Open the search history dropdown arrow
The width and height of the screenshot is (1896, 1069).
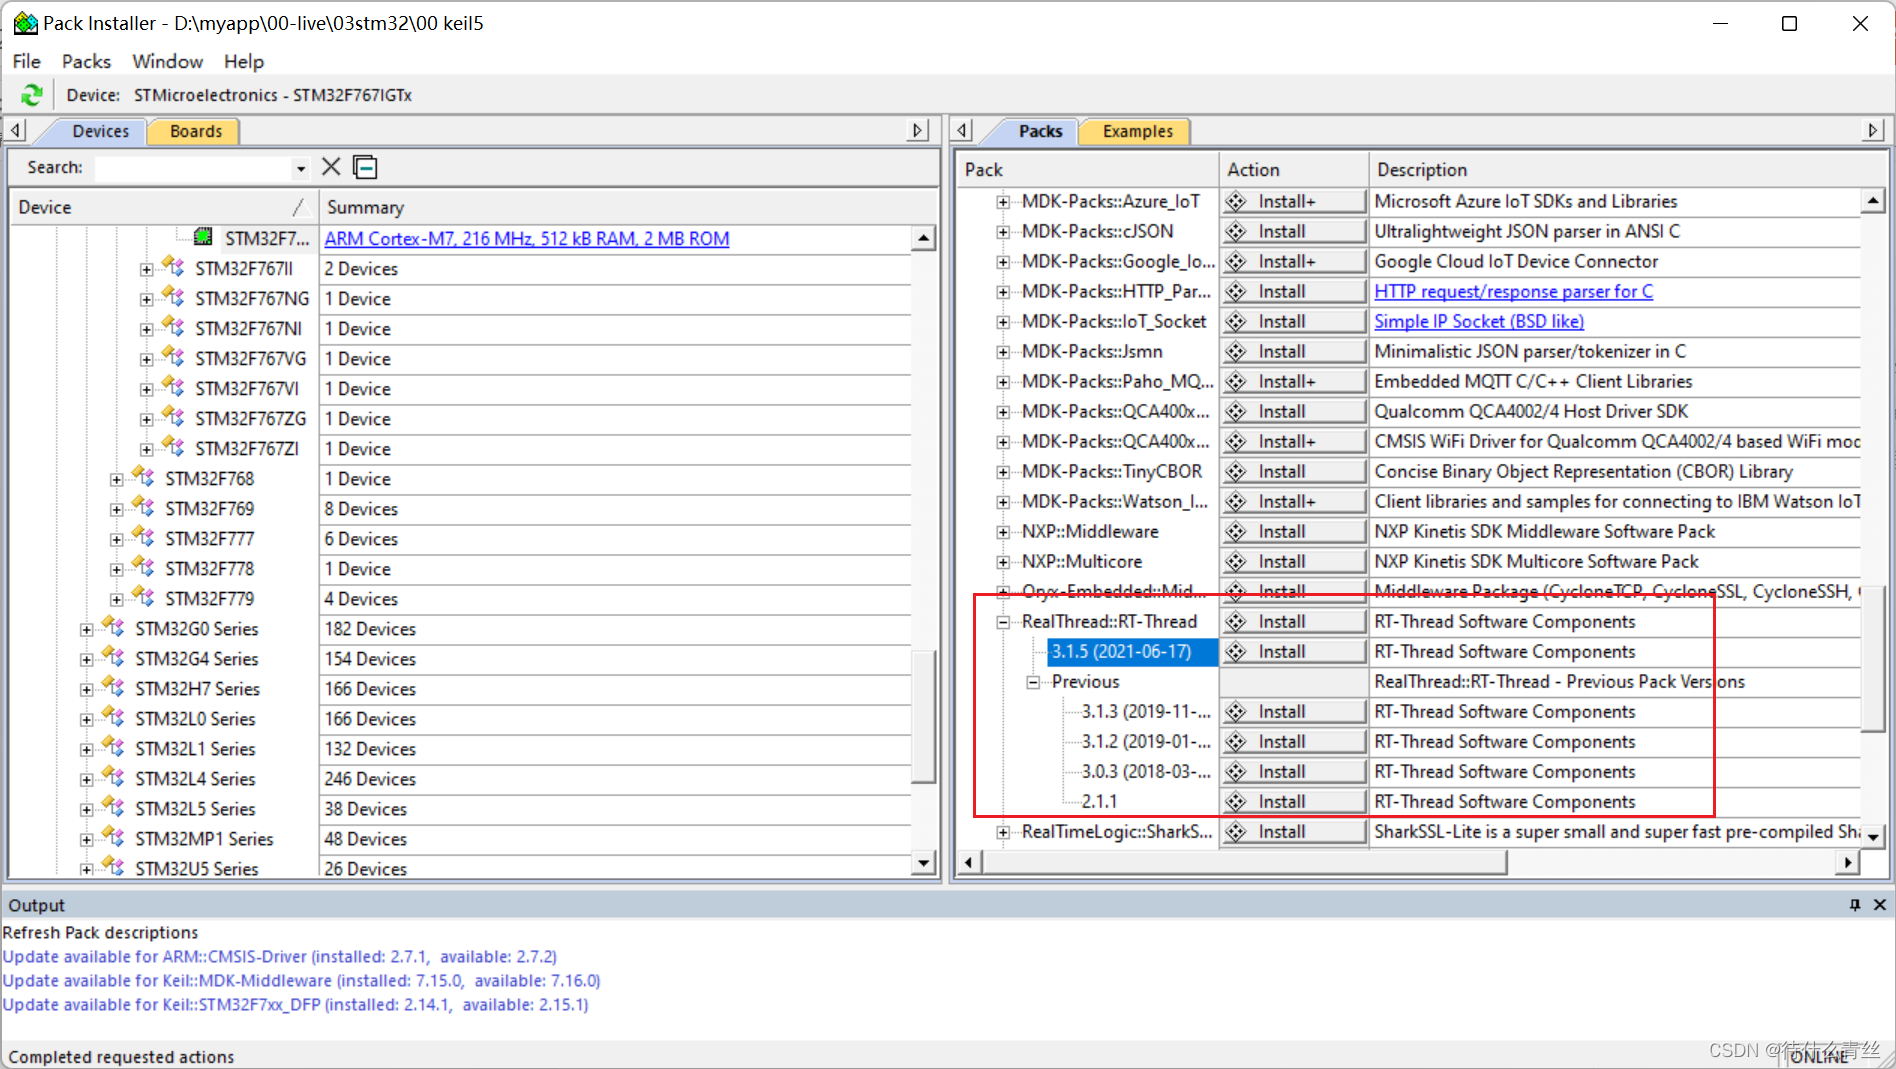coord(300,168)
